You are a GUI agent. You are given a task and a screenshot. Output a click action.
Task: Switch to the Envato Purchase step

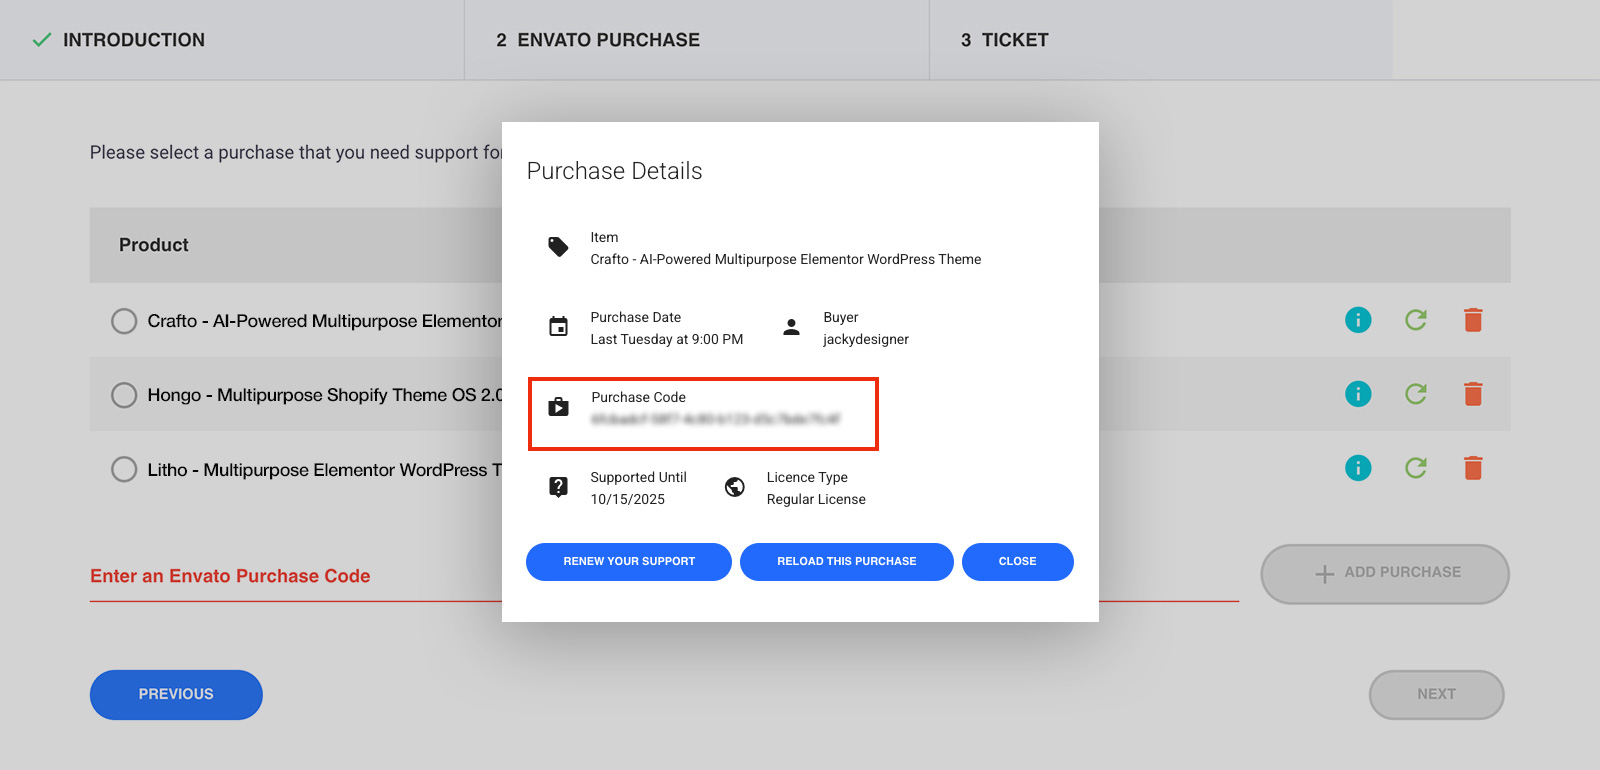pyautogui.click(x=597, y=39)
